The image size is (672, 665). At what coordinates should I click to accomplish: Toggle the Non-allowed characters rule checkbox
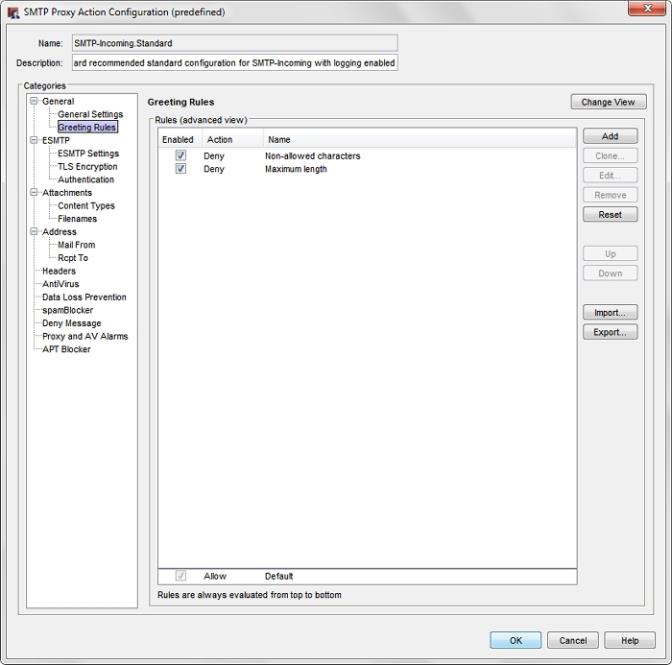[180, 156]
